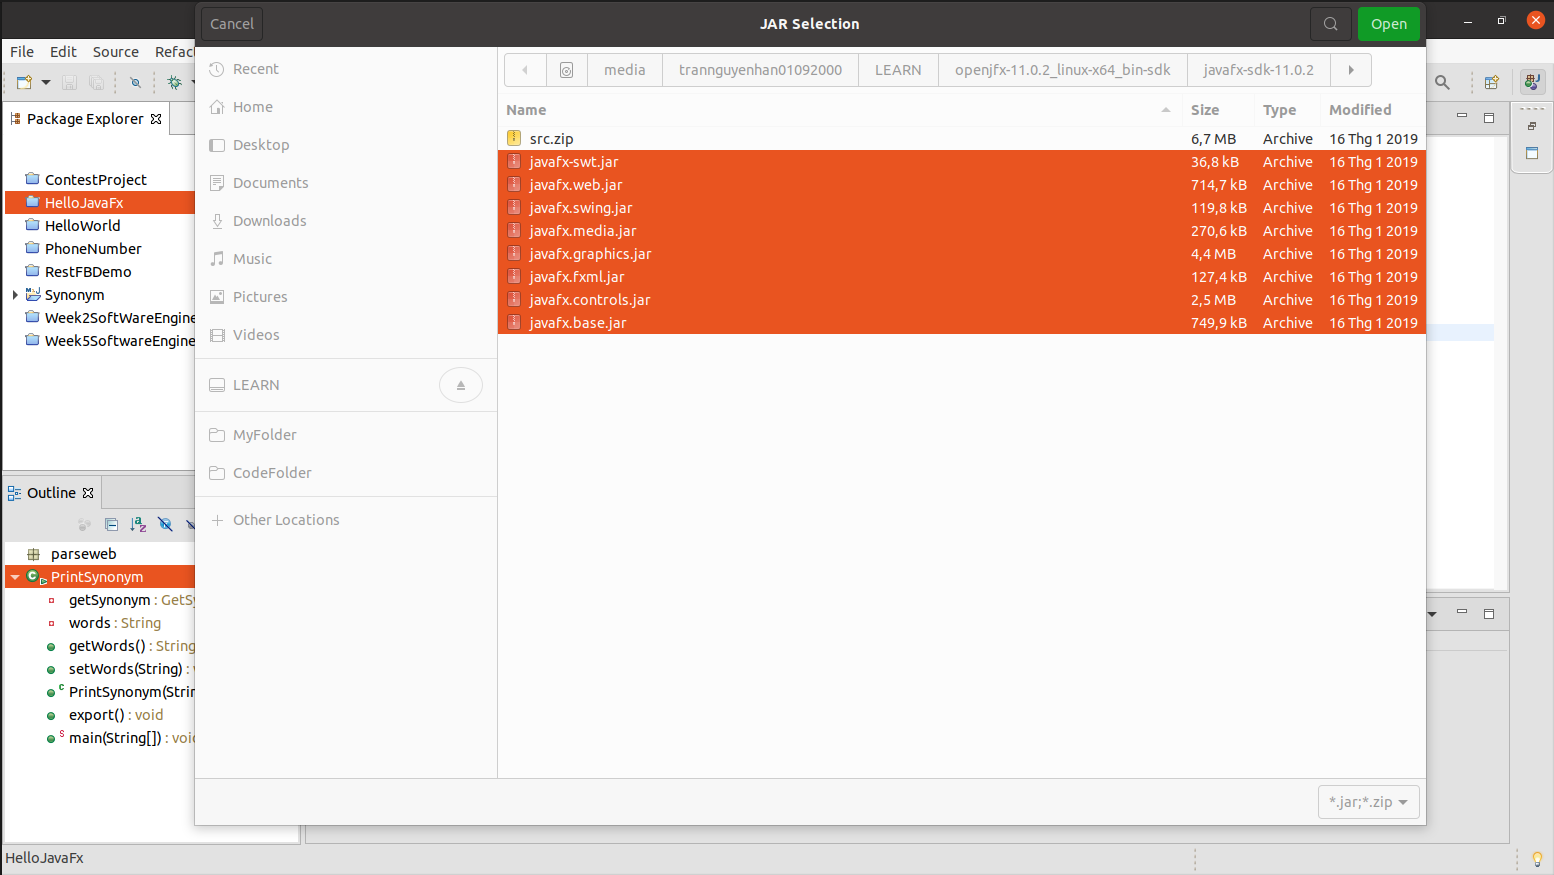The image size is (1554, 875).
Task: Switch to the Java perspective icon
Action: pos(1532,83)
